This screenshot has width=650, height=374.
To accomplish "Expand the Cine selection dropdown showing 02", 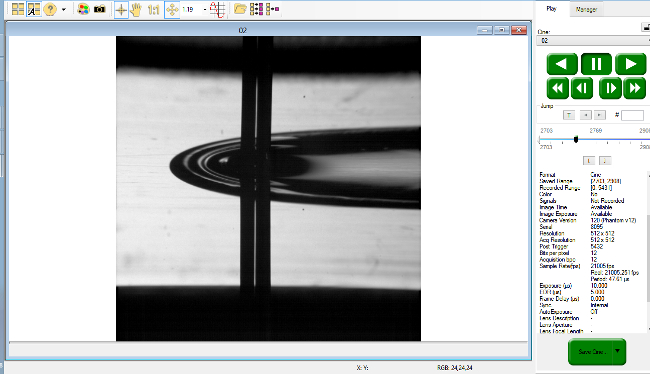I will pos(593,41).
